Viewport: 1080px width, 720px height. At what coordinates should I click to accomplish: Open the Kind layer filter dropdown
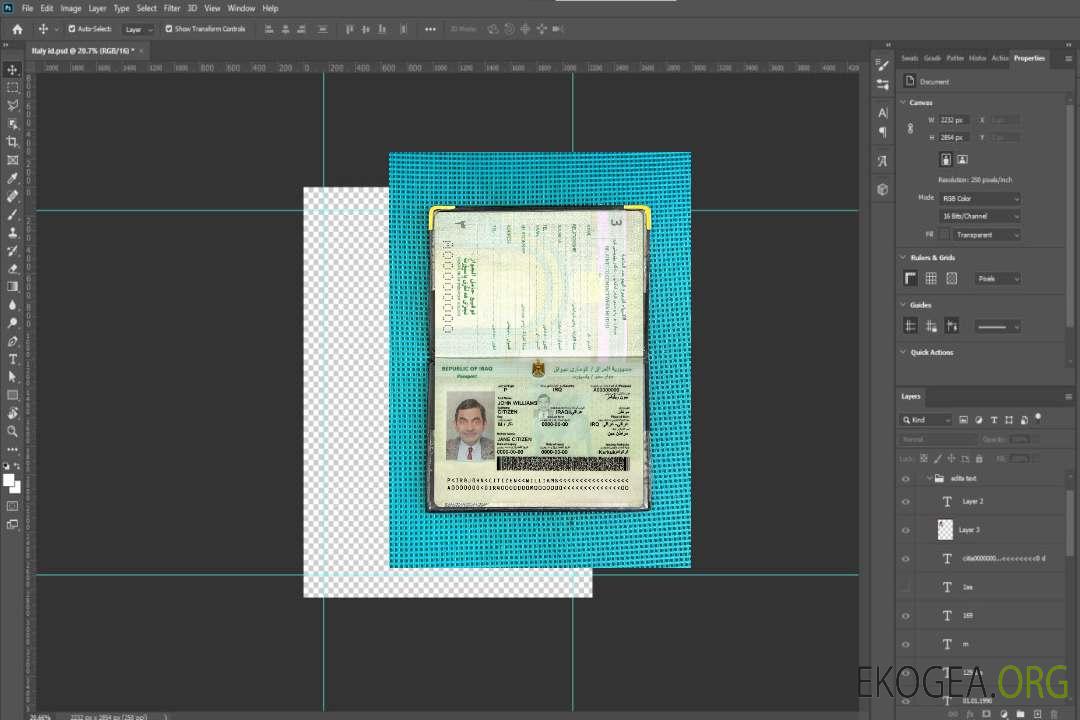tap(926, 420)
